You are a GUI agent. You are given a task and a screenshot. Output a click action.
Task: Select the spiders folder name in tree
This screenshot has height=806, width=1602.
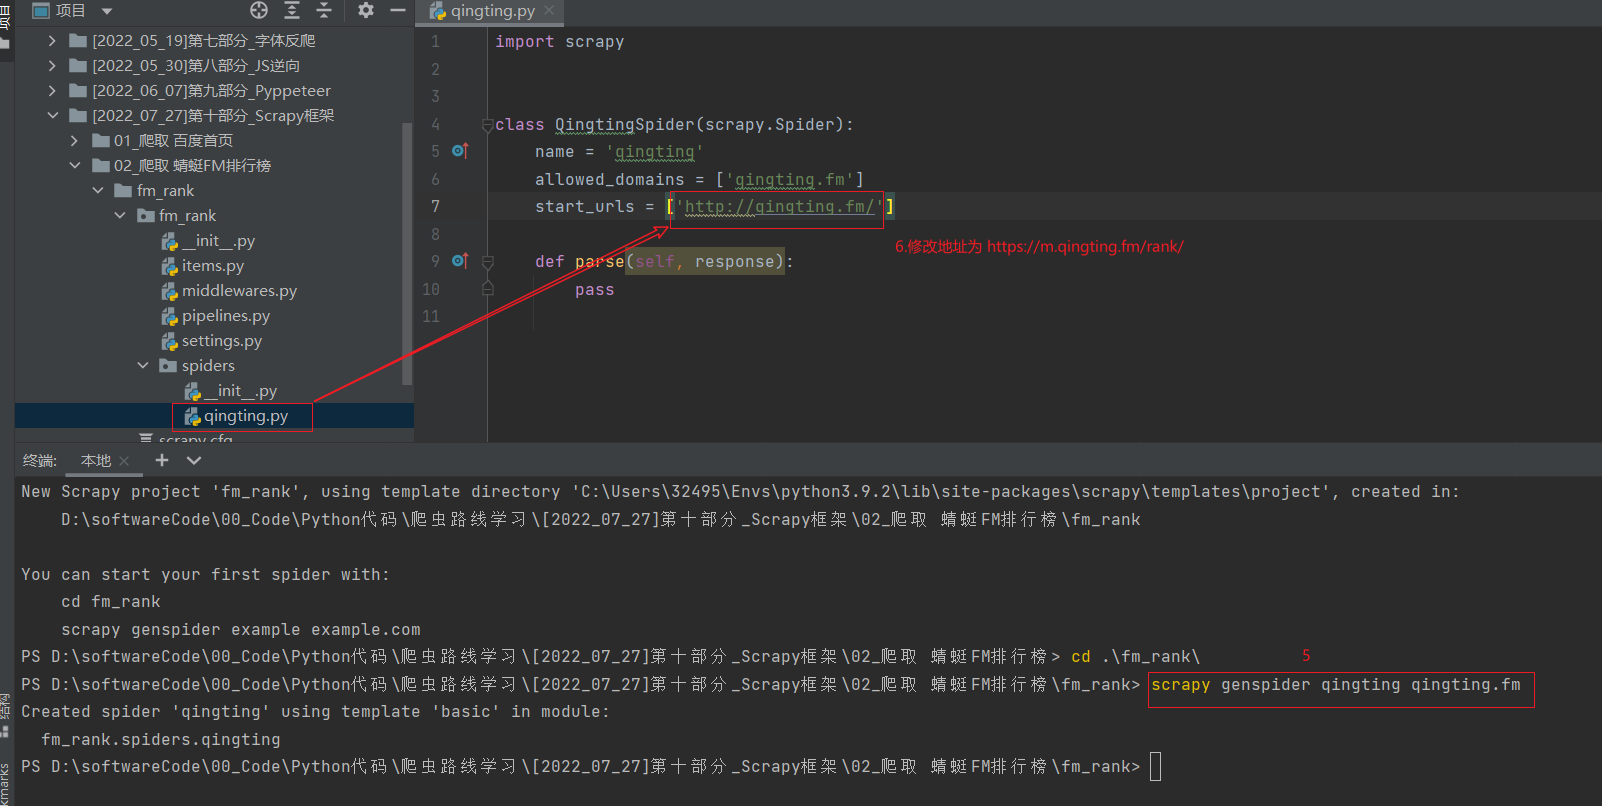[208, 366]
